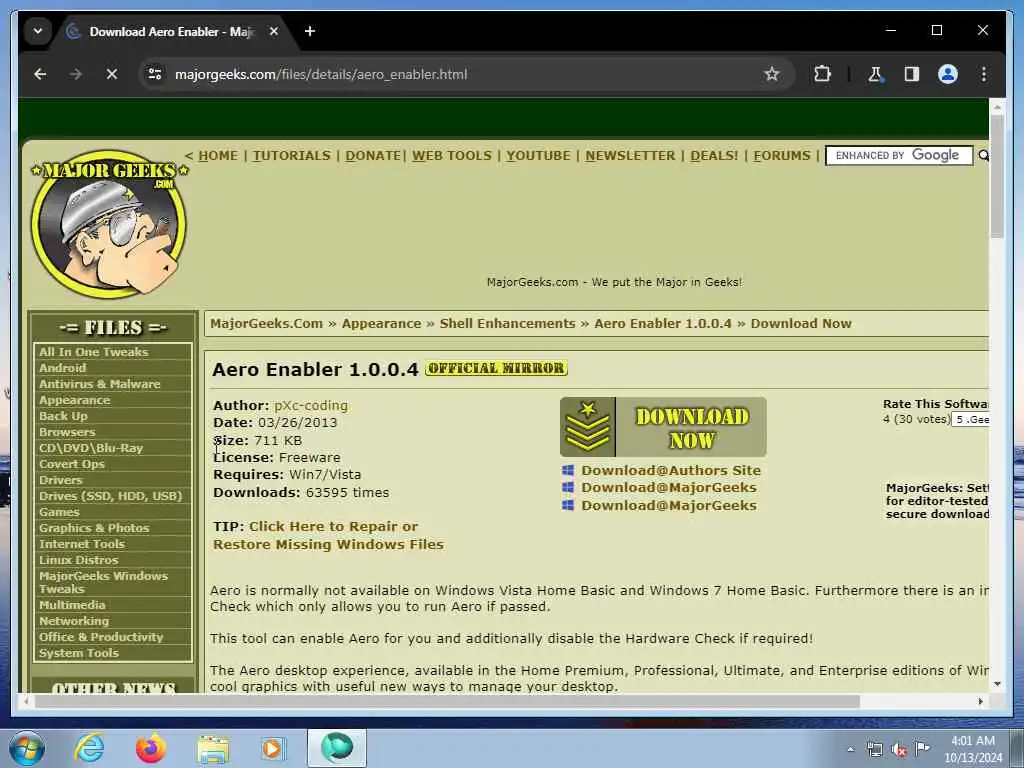Click the MajorGeeks logo image

pos(109,223)
